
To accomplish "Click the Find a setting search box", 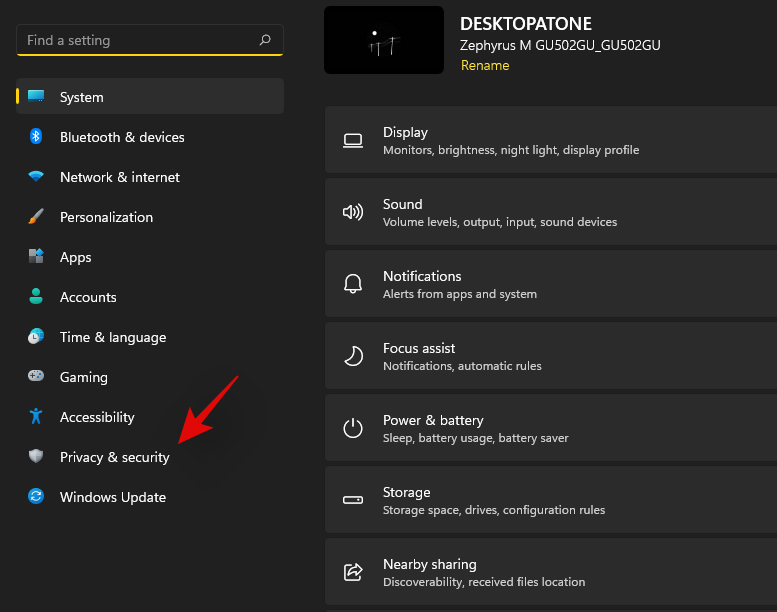I will 140,40.
